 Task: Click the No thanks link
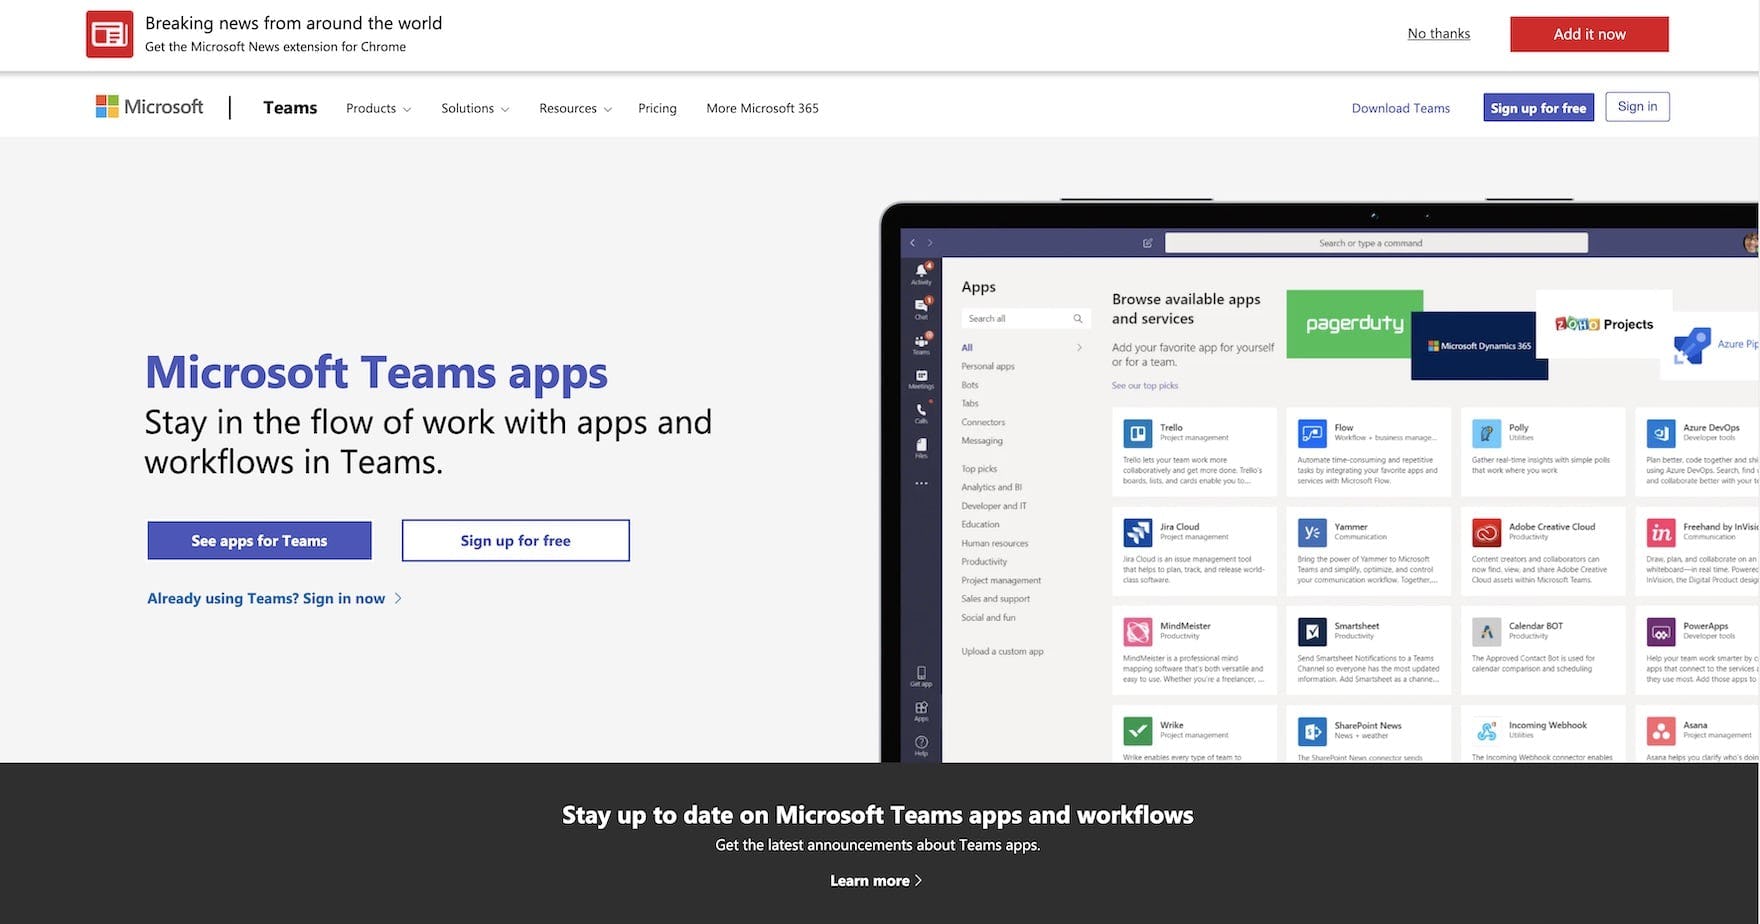click(1438, 33)
